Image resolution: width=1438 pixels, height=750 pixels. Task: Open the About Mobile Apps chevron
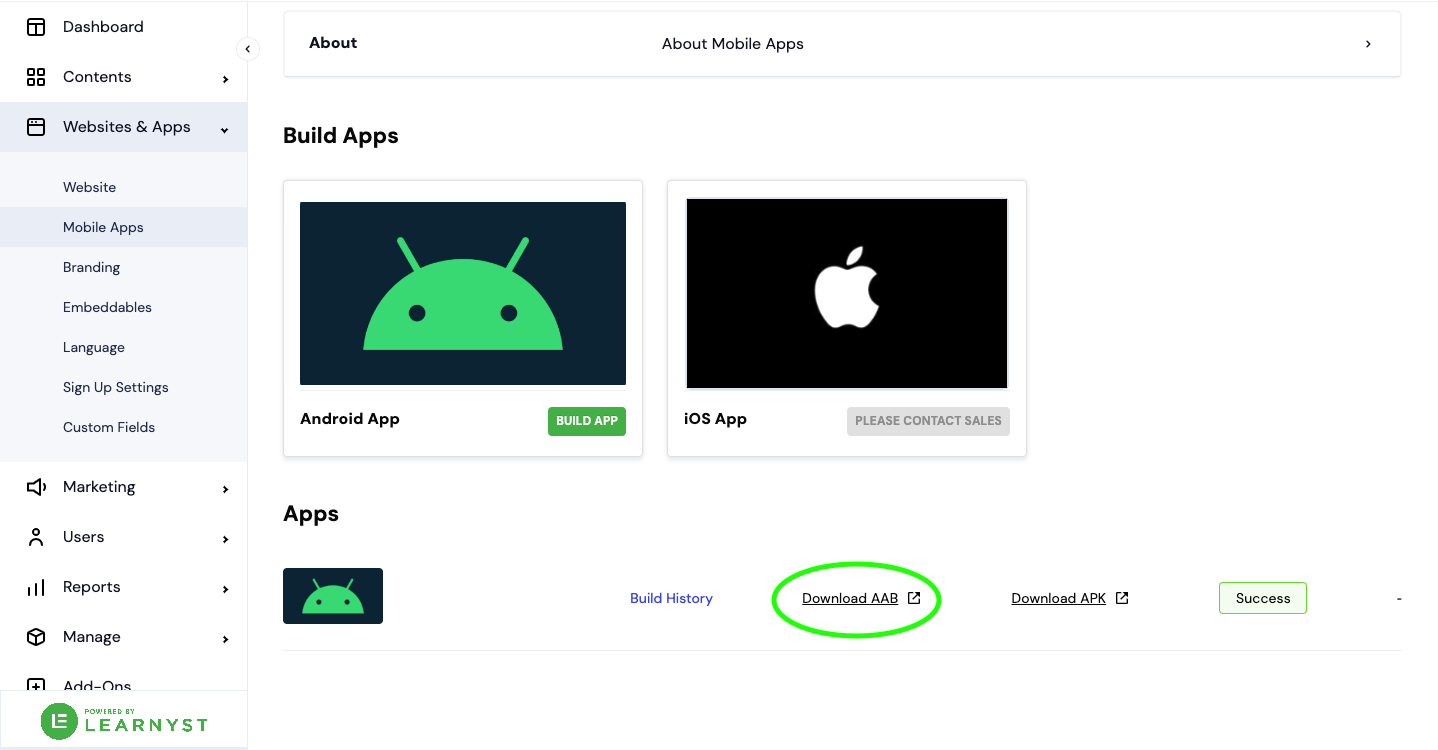(1368, 44)
